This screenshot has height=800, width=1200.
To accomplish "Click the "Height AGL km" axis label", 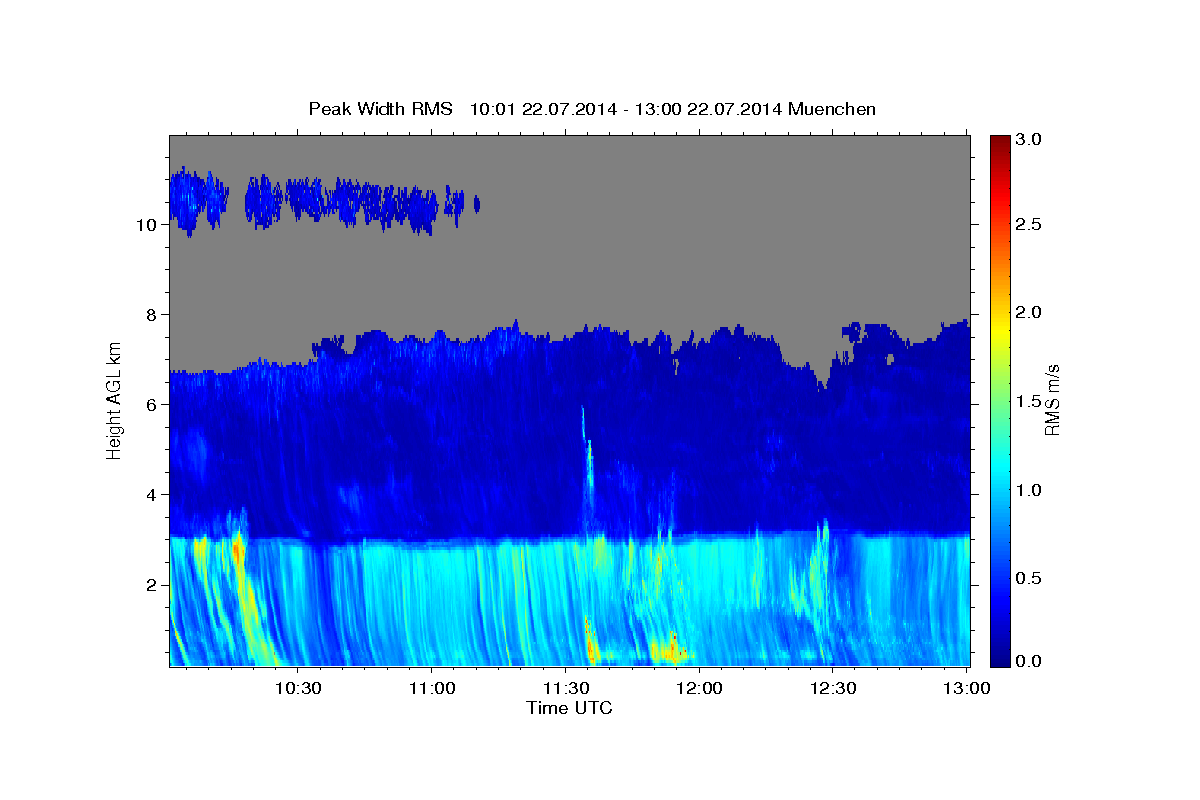I will click(x=115, y=400).
